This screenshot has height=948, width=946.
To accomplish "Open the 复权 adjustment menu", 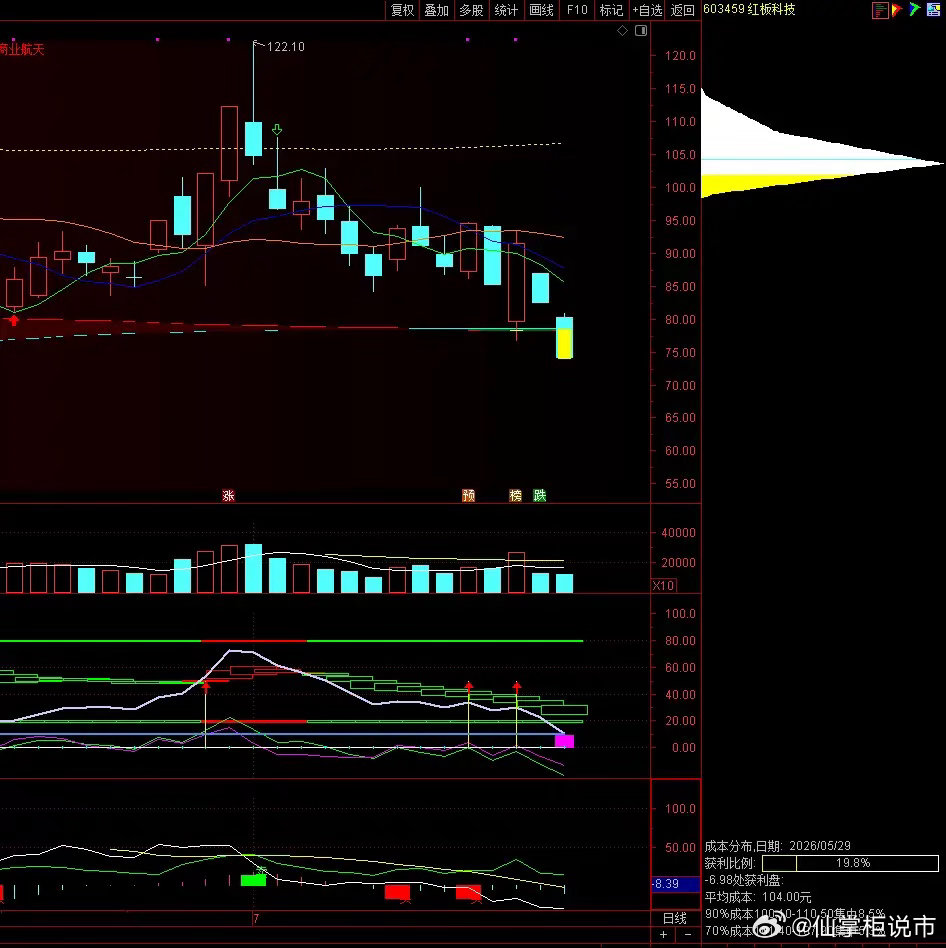I will tap(403, 10).
